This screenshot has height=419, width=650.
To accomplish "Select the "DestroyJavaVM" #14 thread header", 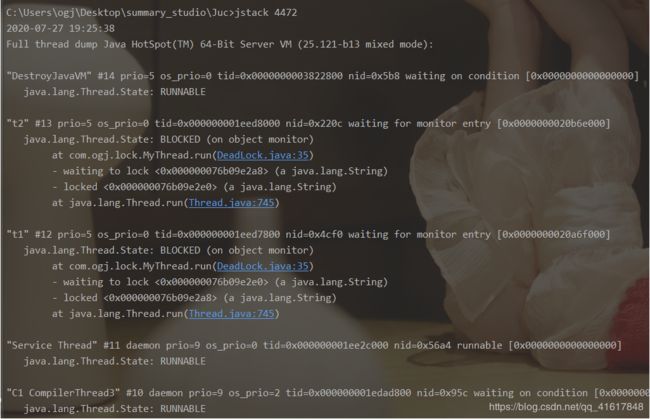I will 323,76.
